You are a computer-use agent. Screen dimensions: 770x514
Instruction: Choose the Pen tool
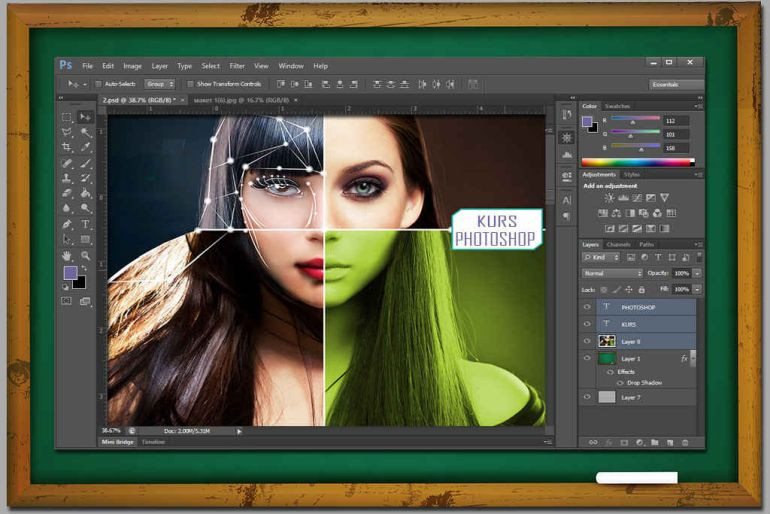click(68, 224)
